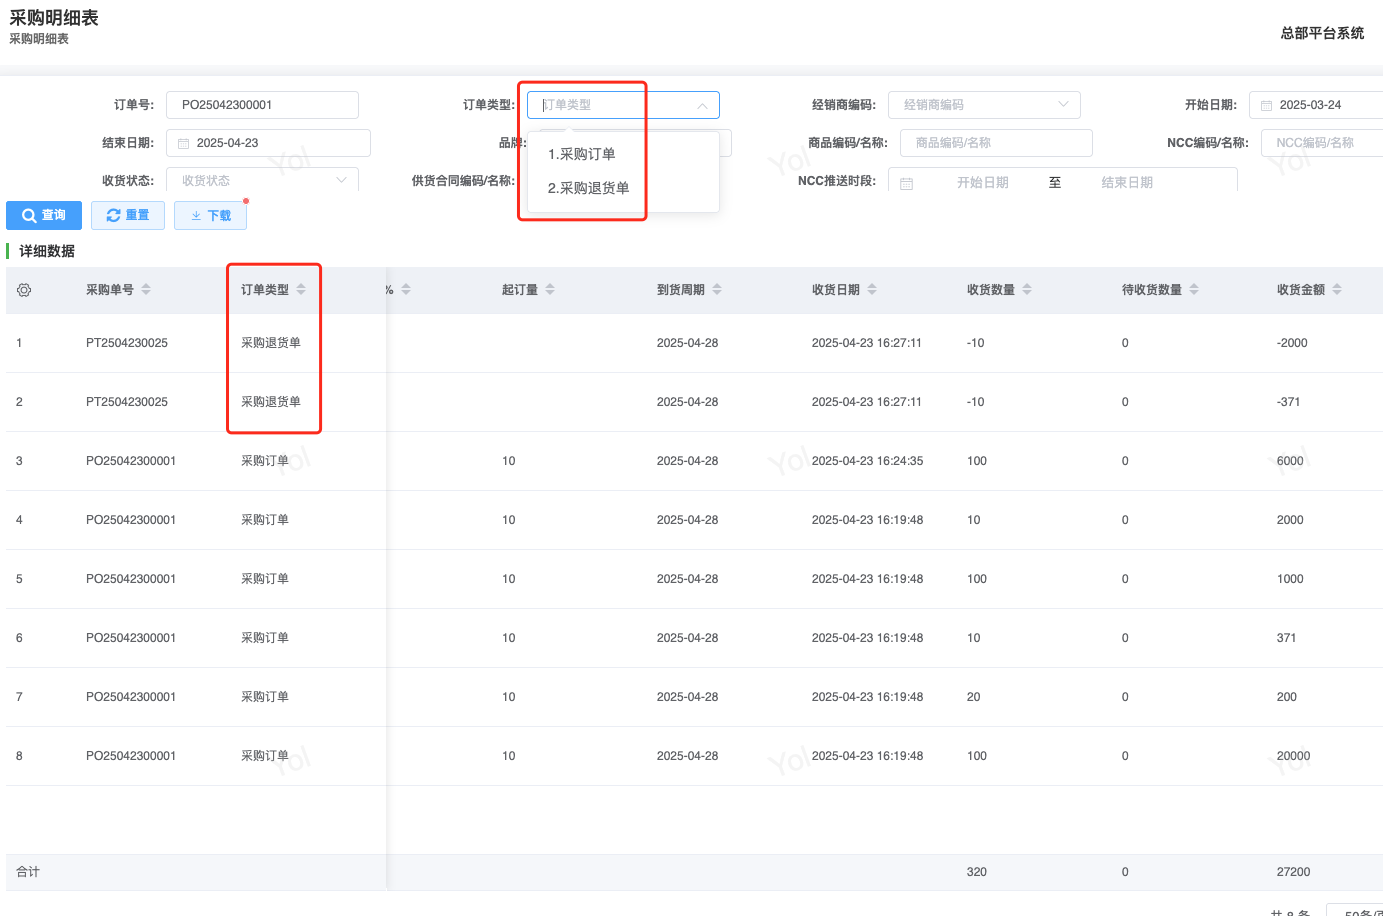The width and height of the screenshot is (1383, 916).
Task: Sort by 起订量 column sort arrows
Action: [550, 290]
